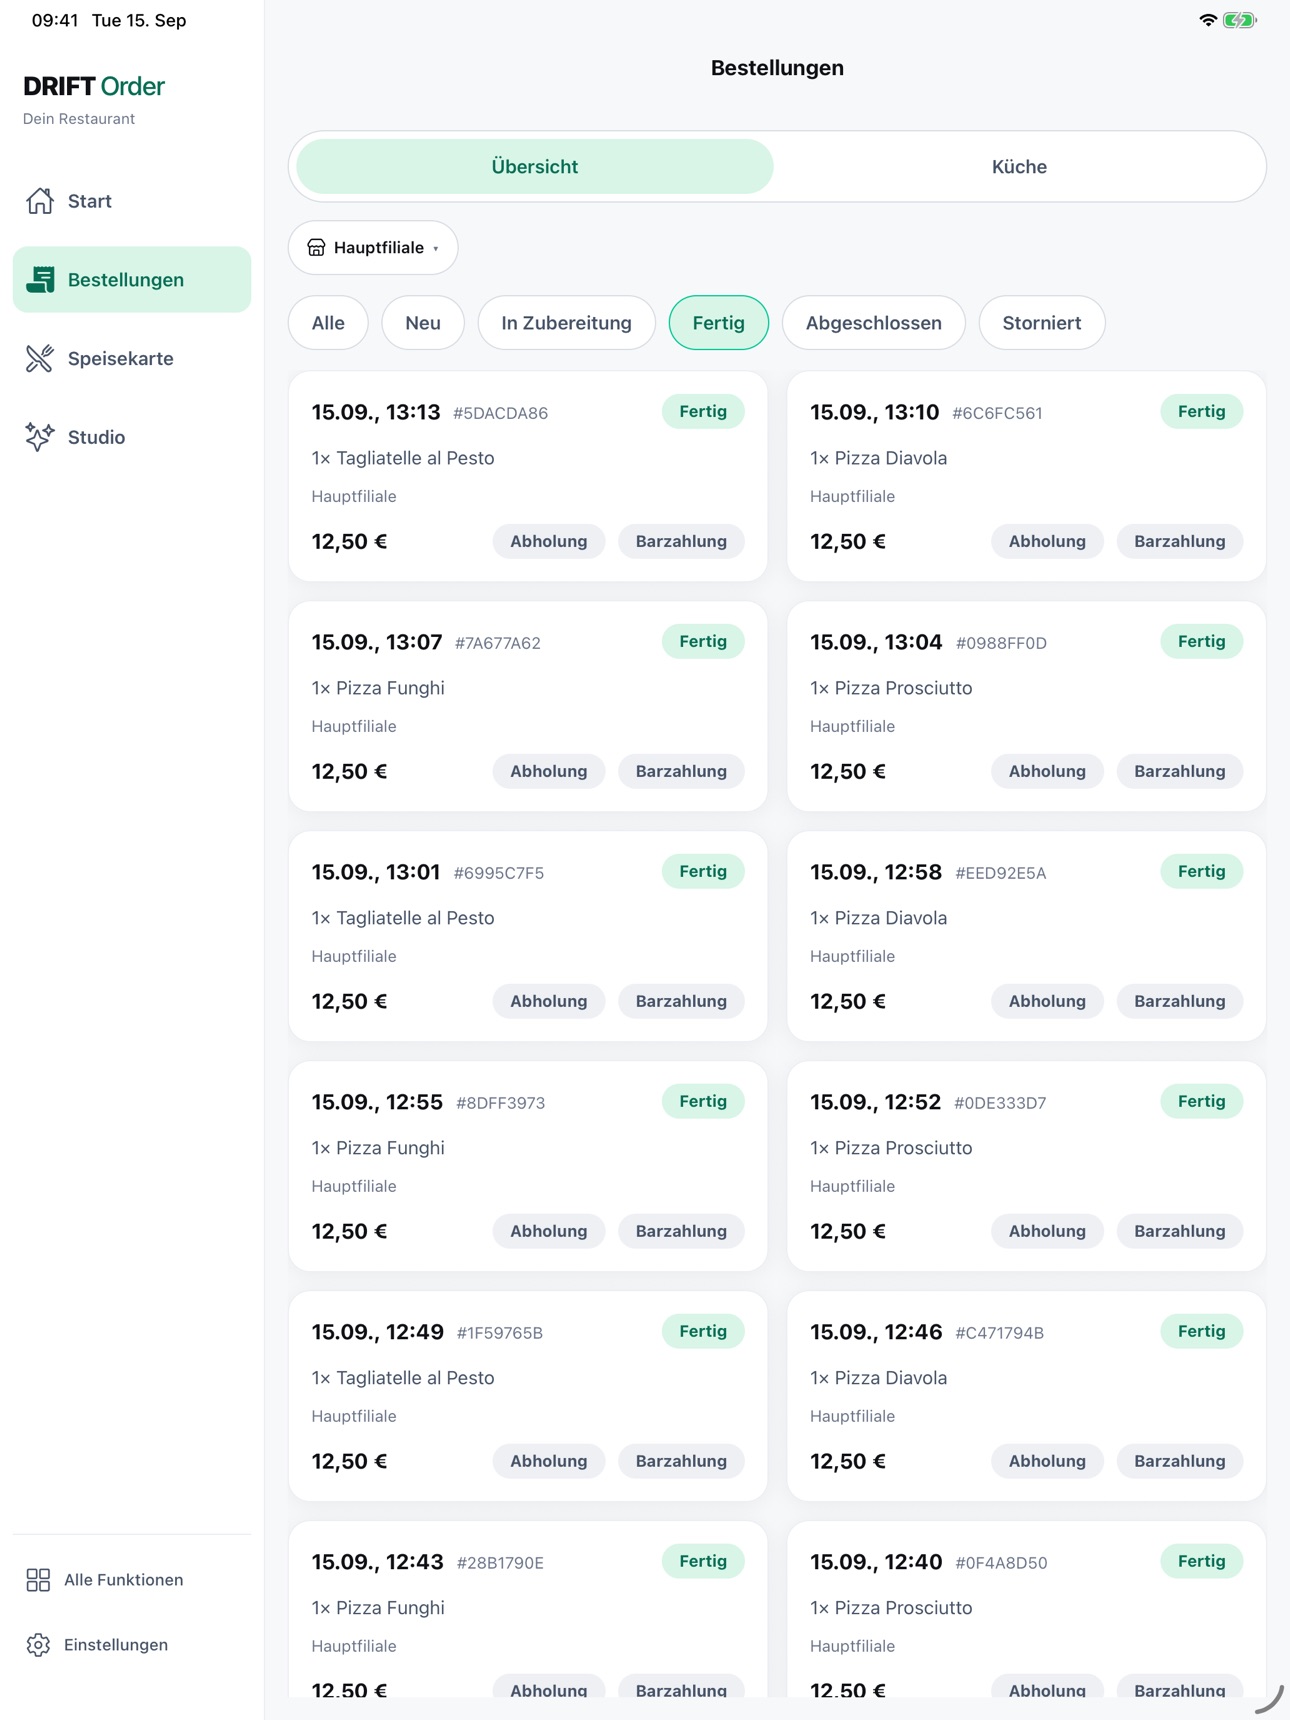Screen dimensions: 1290x1720
Task: Click Abholung tag on 12:52 order
Action: 1047,1231
